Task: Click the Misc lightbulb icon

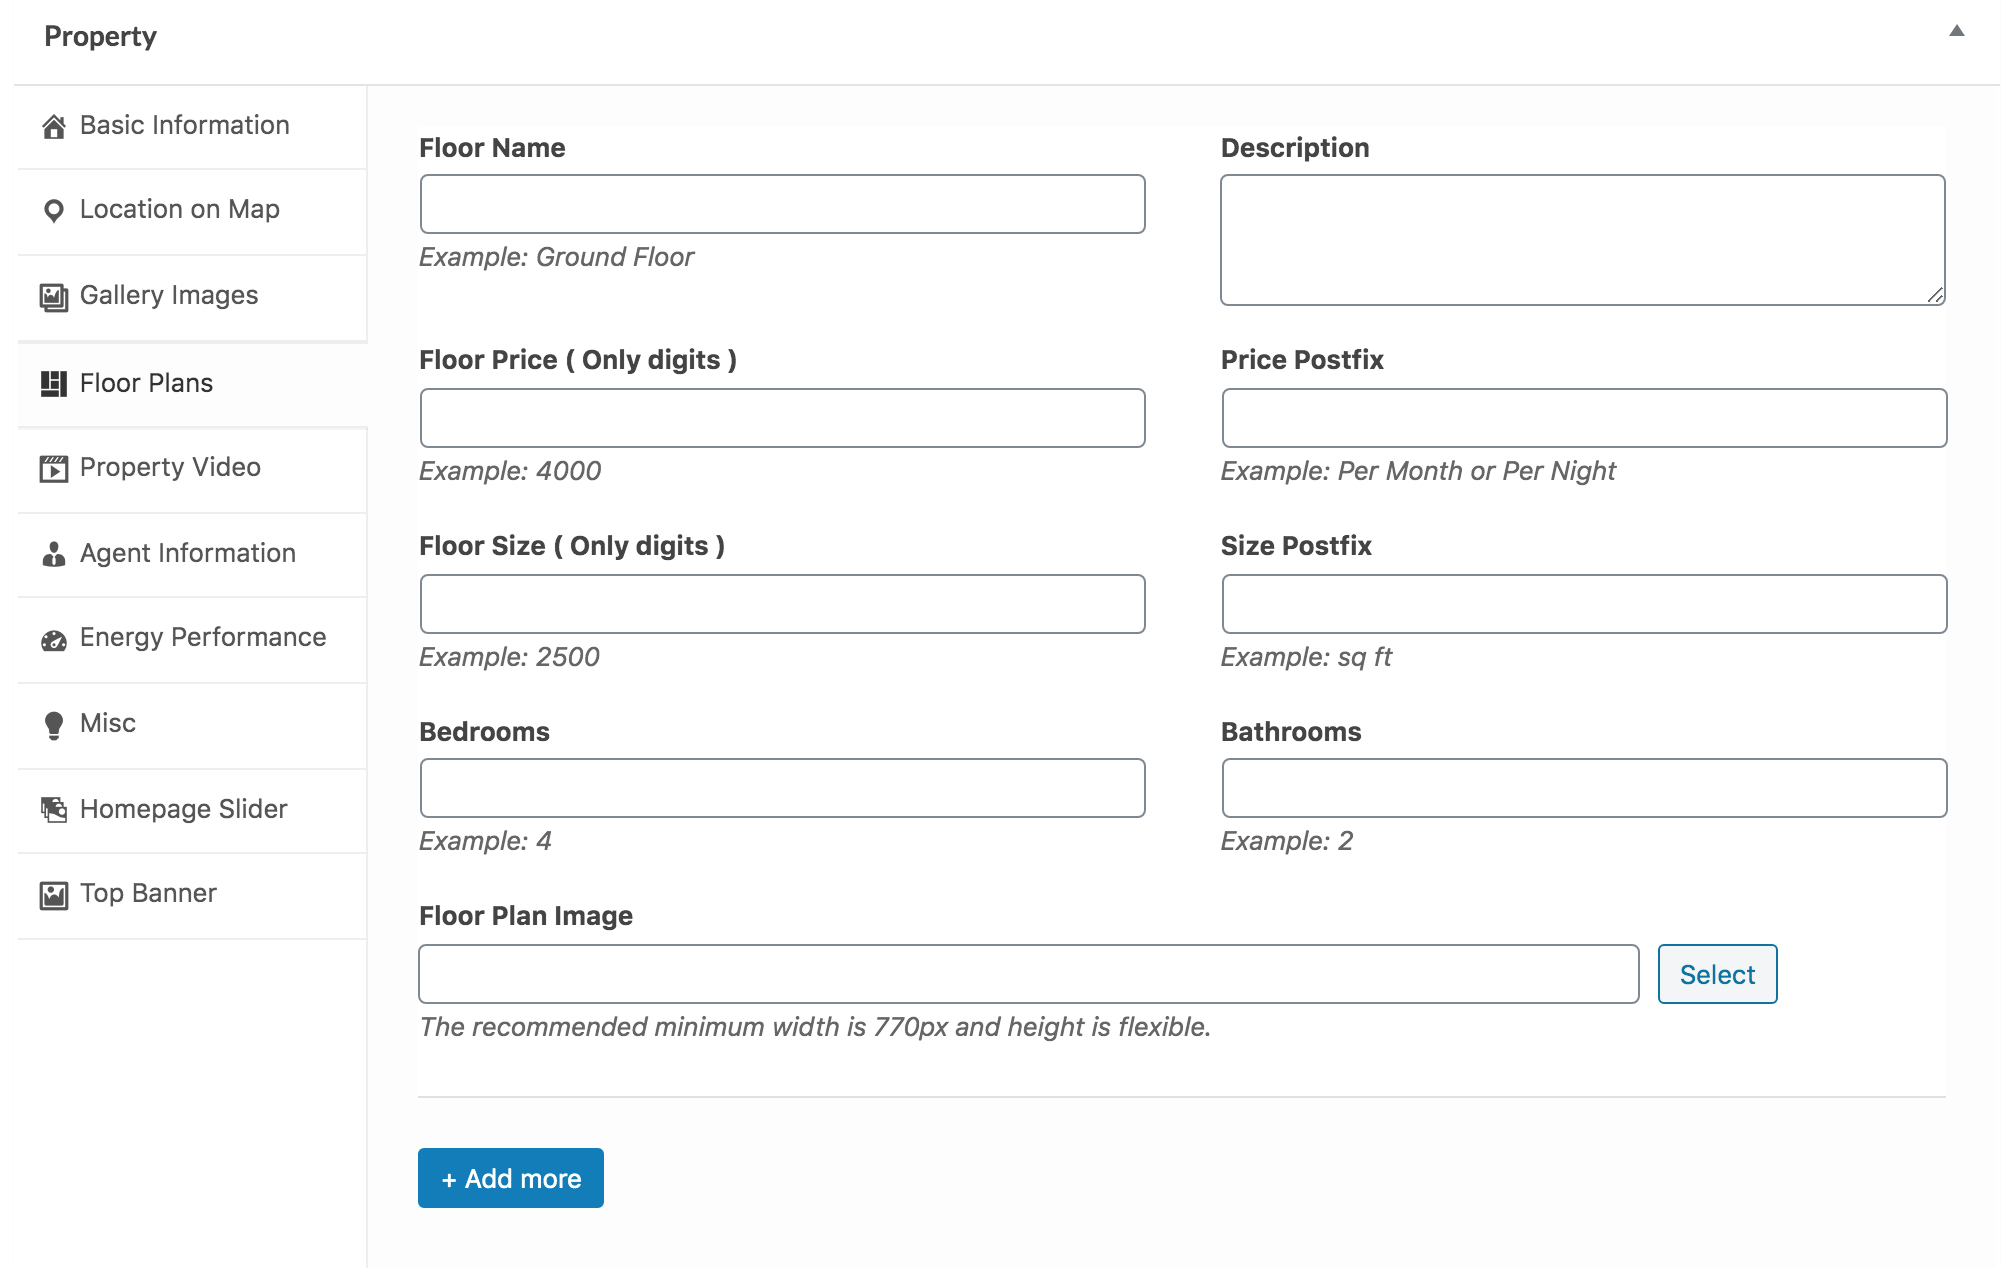Action: point(54,725)
